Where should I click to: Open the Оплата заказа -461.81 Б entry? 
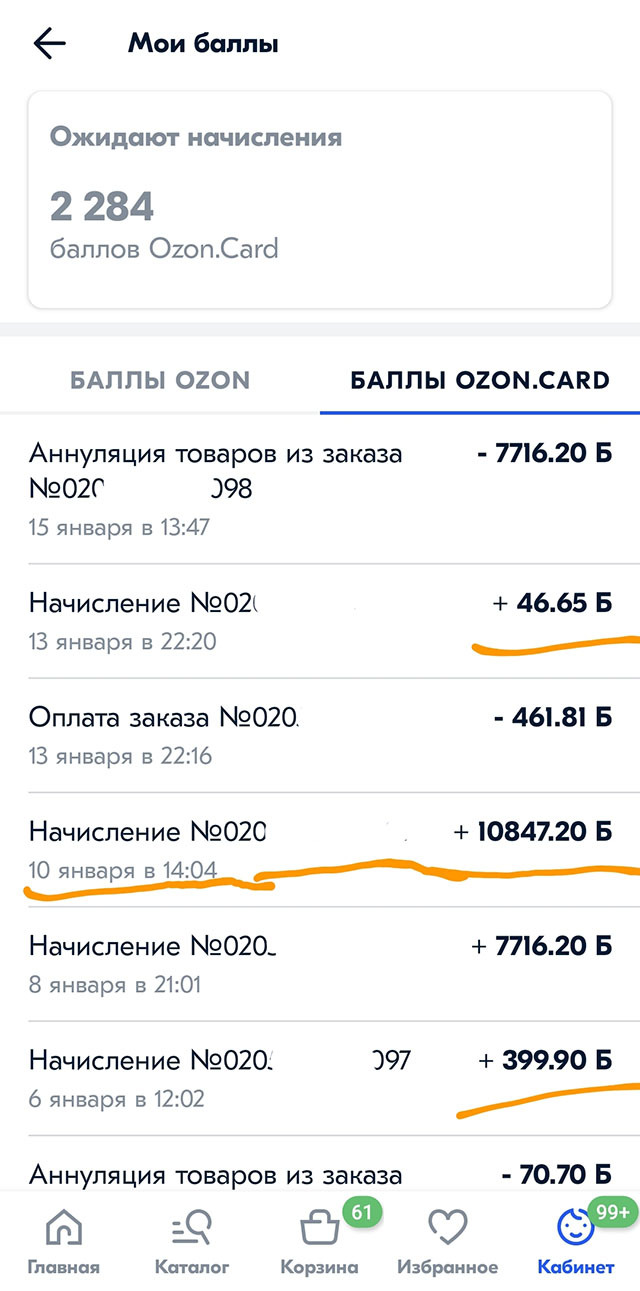click(320, 735)
